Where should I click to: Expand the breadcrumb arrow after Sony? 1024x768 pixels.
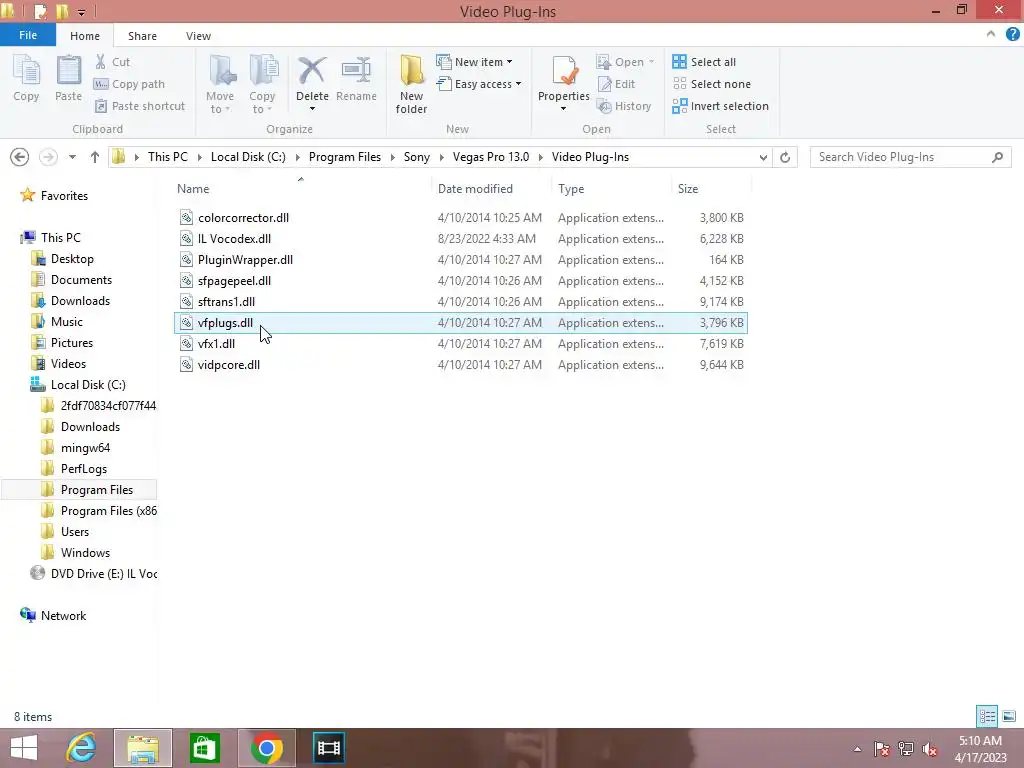point(441,157)
